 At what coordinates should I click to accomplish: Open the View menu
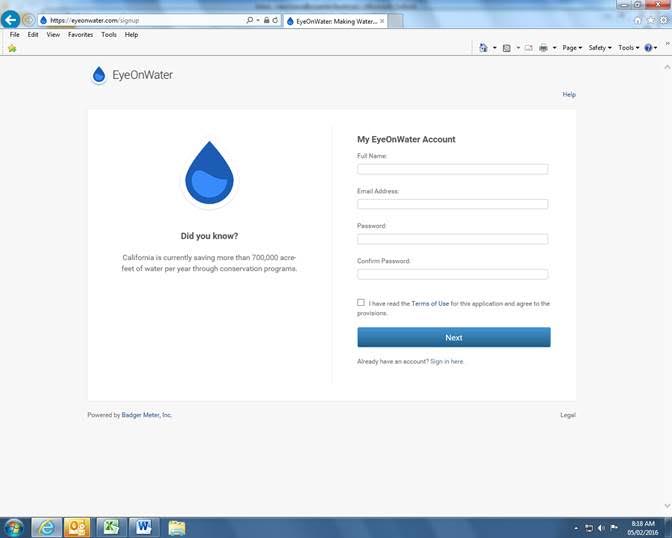click(x=53, y=35)
